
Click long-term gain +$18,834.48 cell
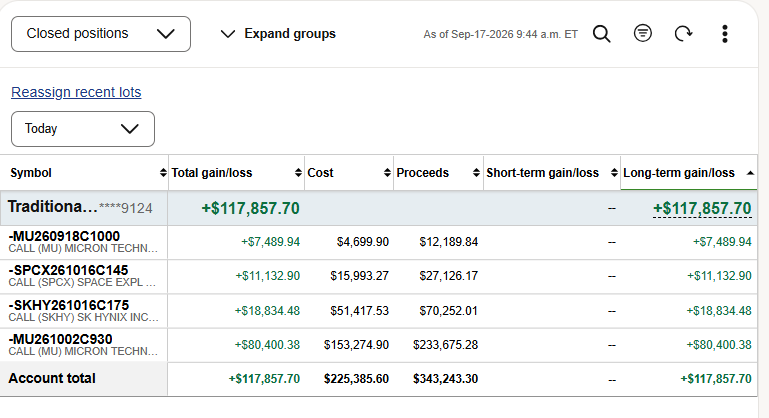tap(719, 311)
